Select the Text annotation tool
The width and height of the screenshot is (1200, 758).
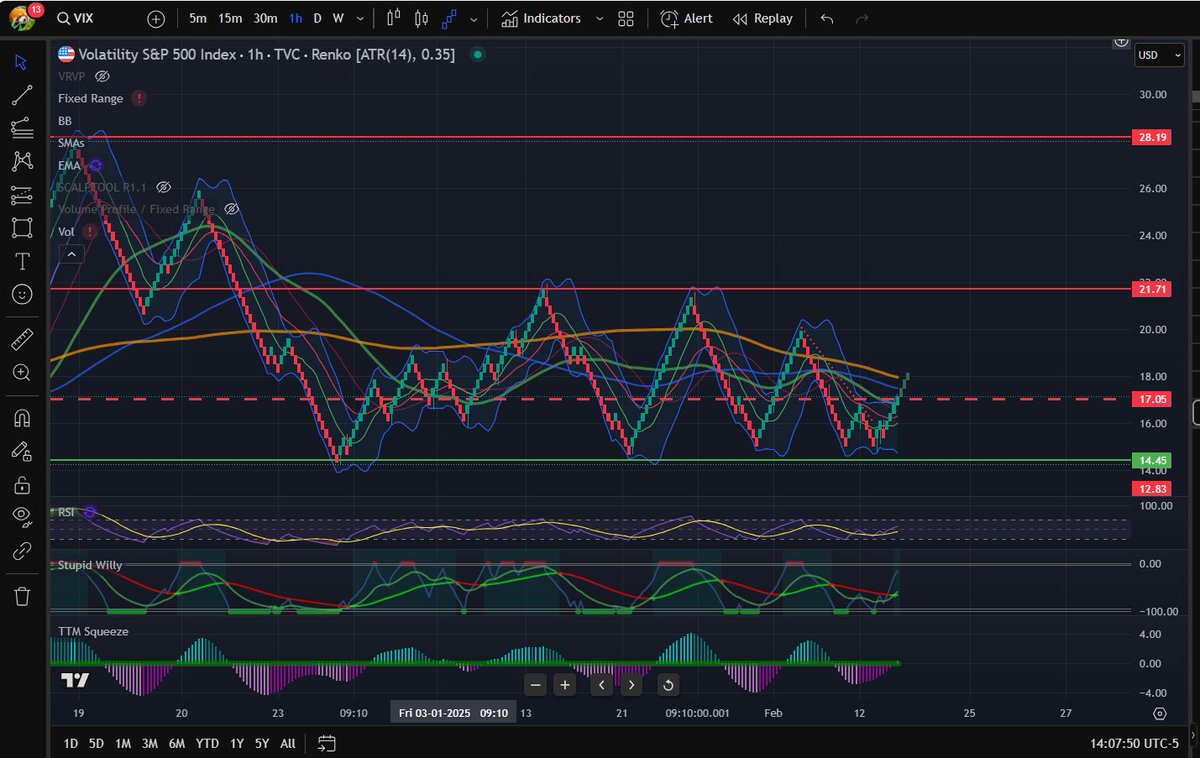[22, 261]
